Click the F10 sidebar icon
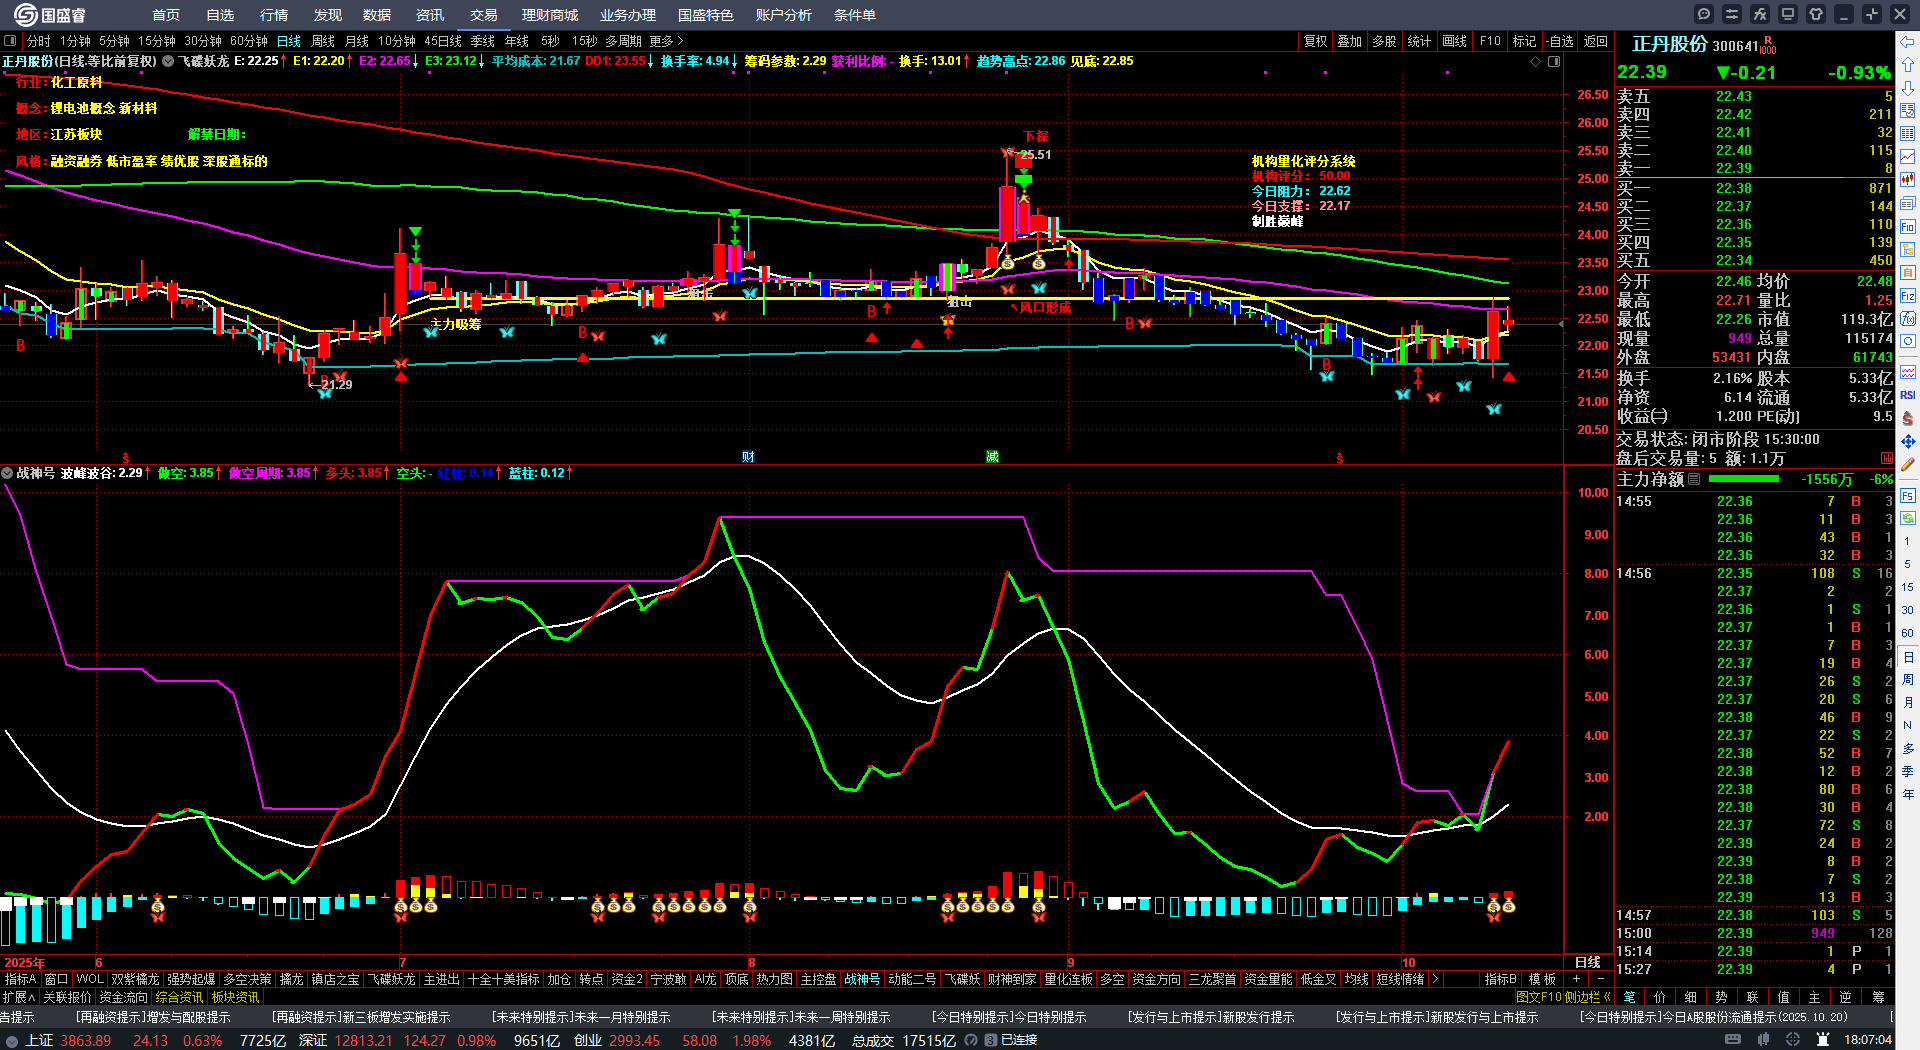This screenshot has width=1920, height=1050. [x=1908, y=227]
